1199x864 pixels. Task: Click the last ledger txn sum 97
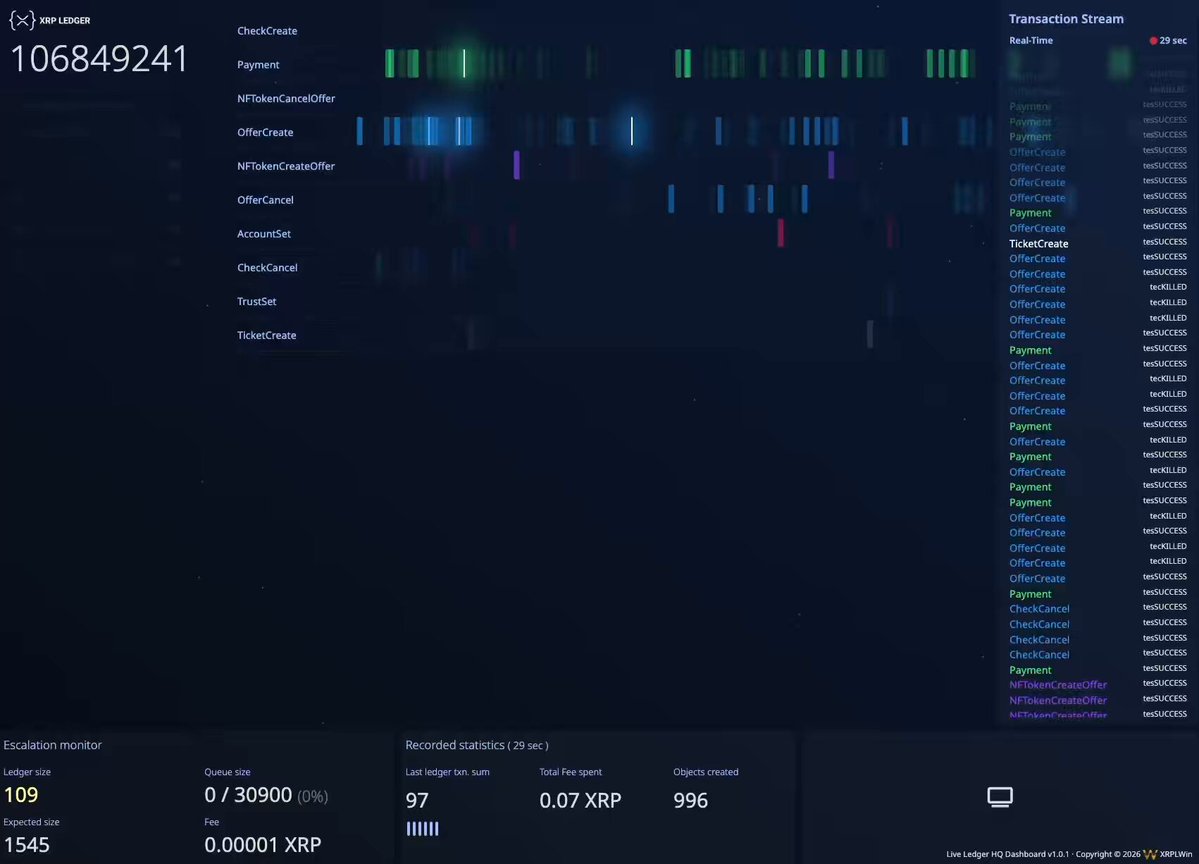(x=417, y=800)
